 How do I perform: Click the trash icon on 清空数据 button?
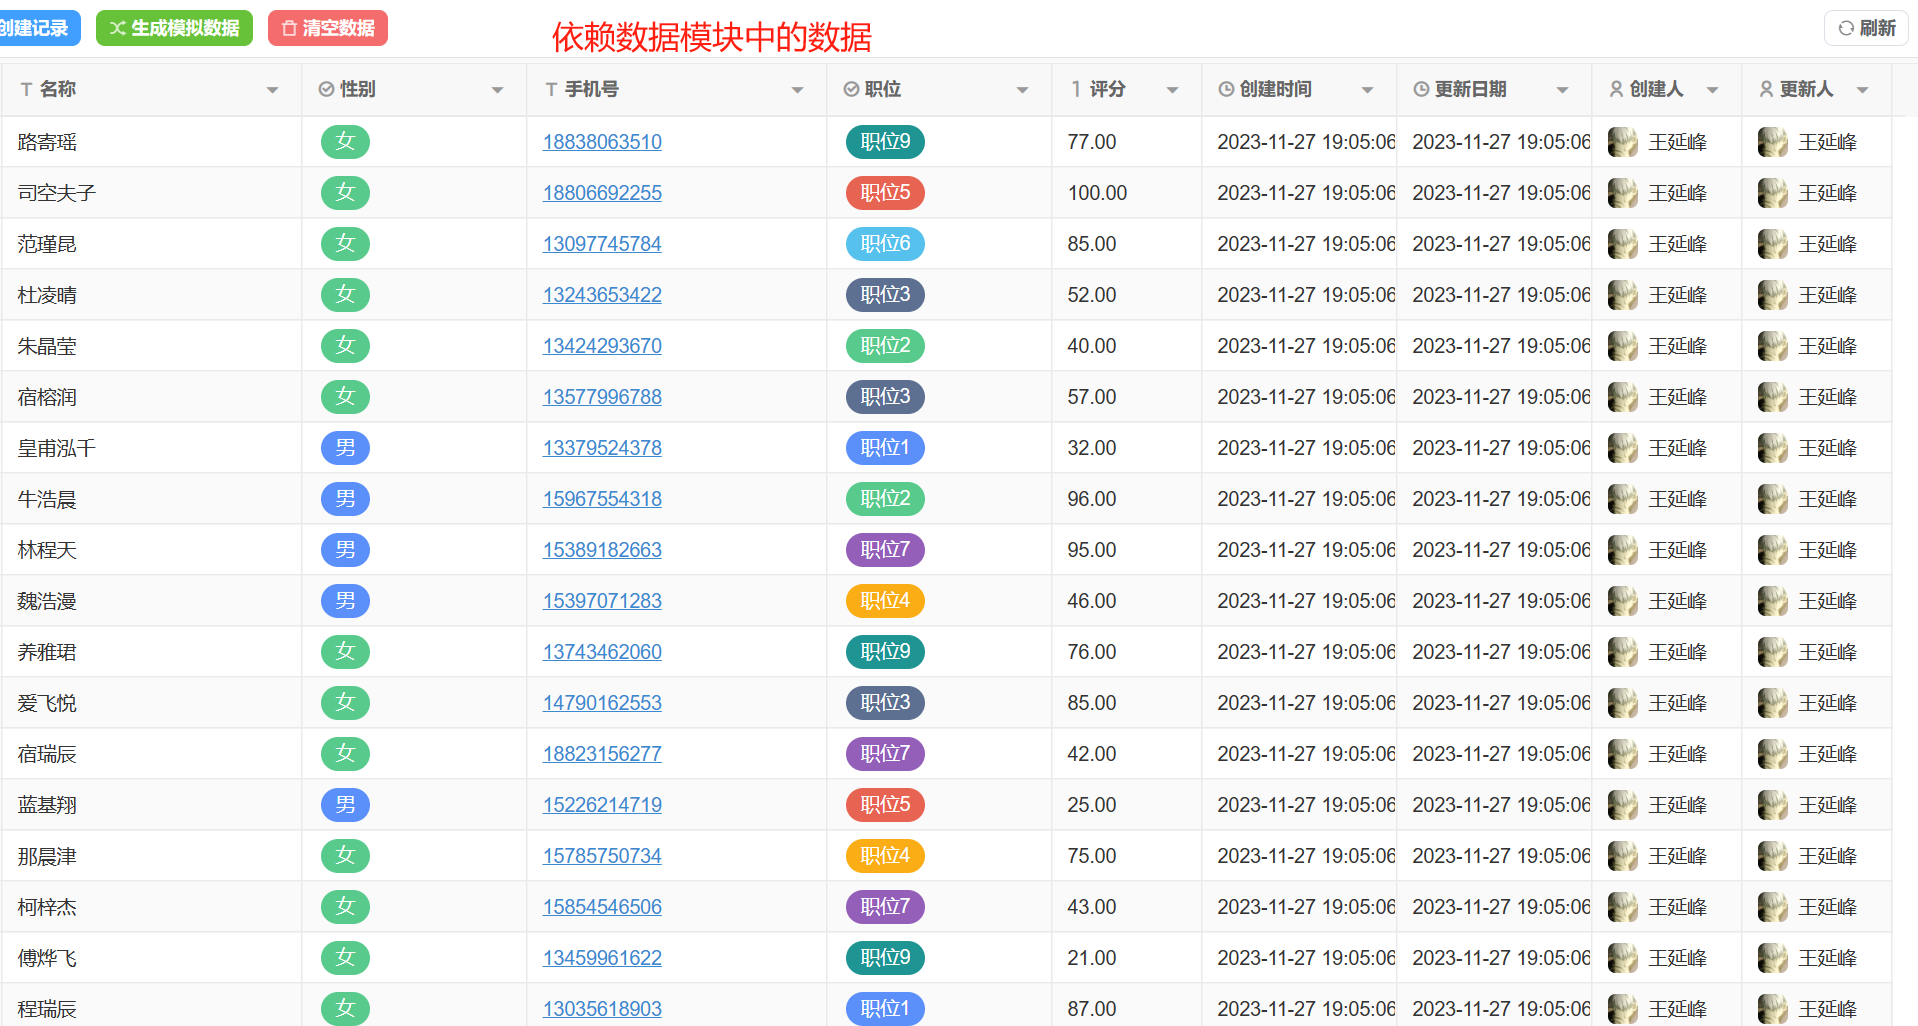(x=289, y=28)
